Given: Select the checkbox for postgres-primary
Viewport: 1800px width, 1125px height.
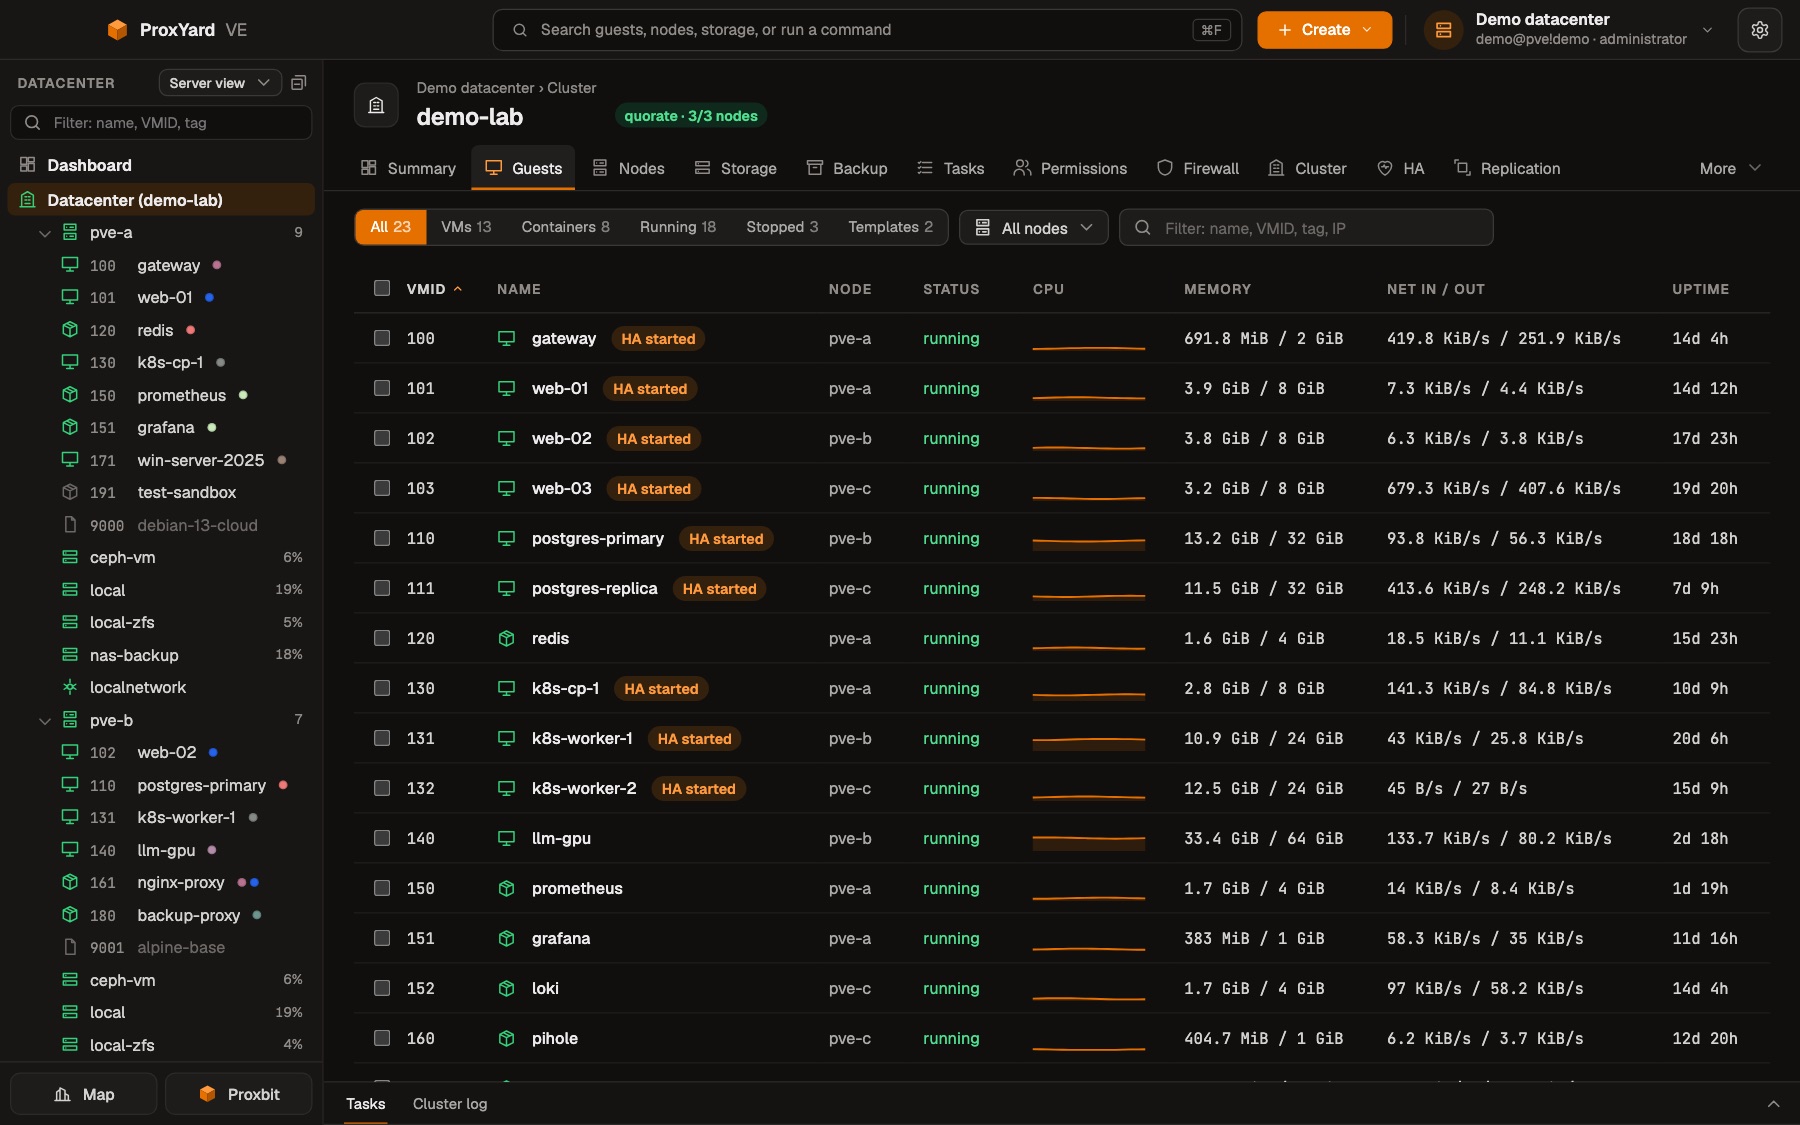Looking at the screenshot, I should [382, 538].
